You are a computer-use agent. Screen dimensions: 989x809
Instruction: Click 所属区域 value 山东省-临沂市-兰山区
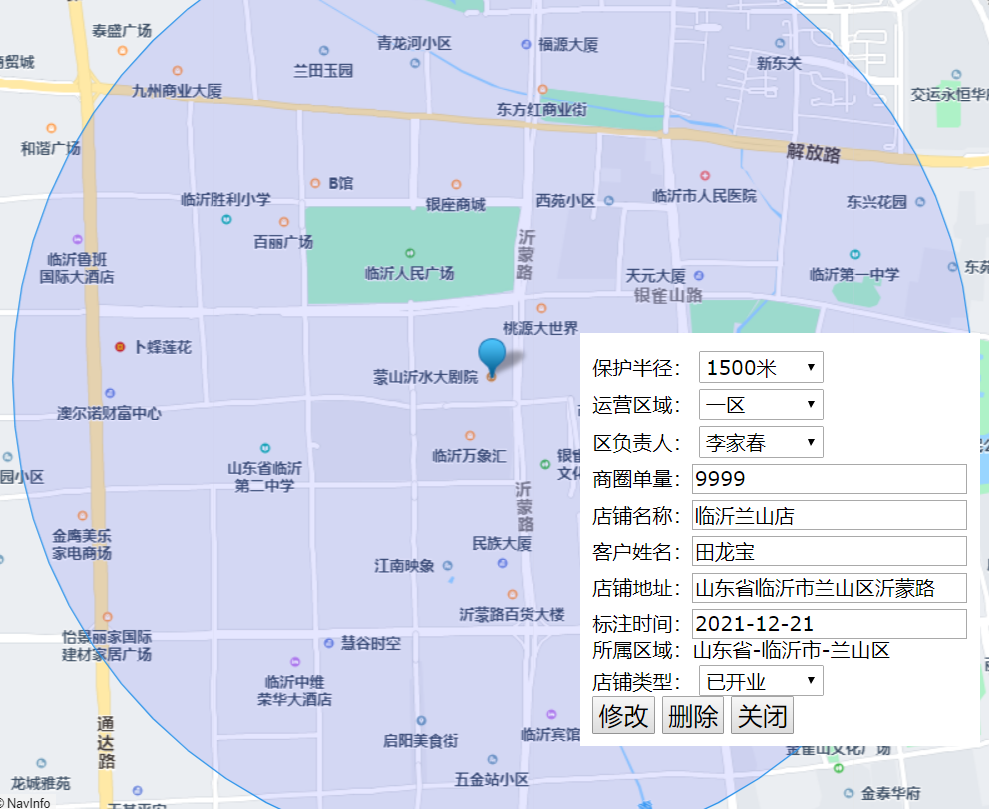[792, 650]
